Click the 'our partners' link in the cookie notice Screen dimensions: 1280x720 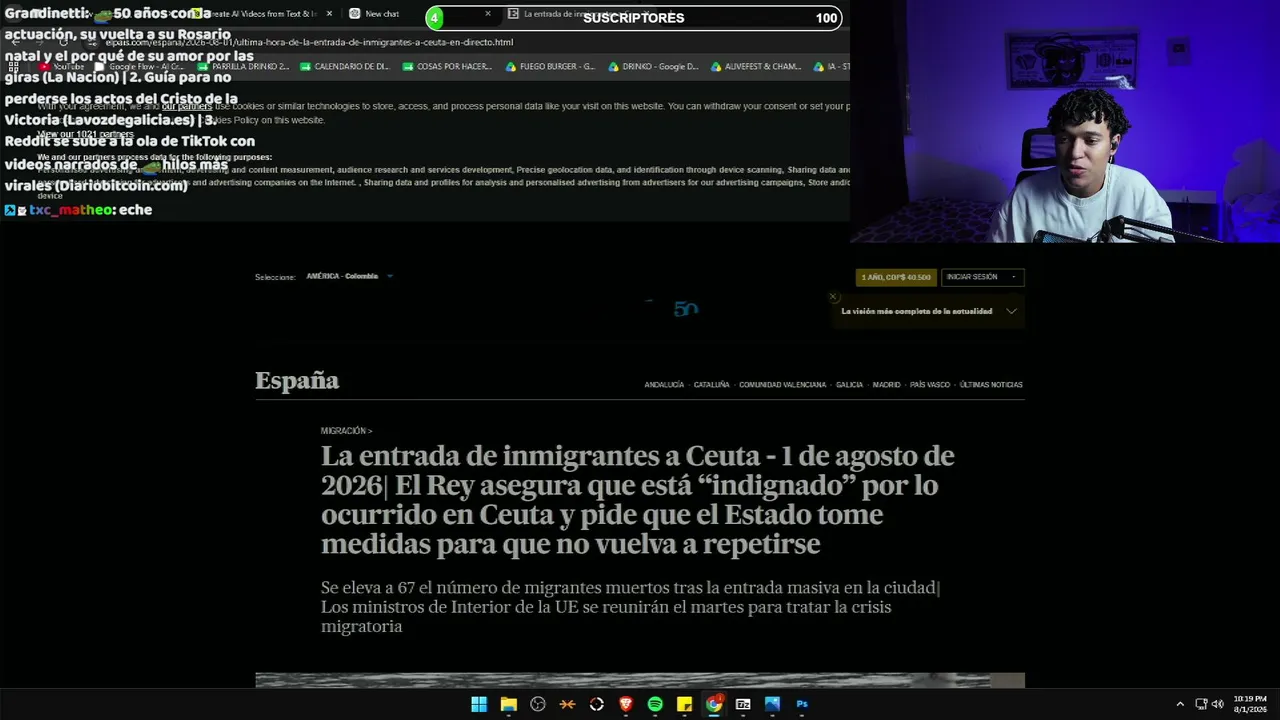(x=187, y=106)
